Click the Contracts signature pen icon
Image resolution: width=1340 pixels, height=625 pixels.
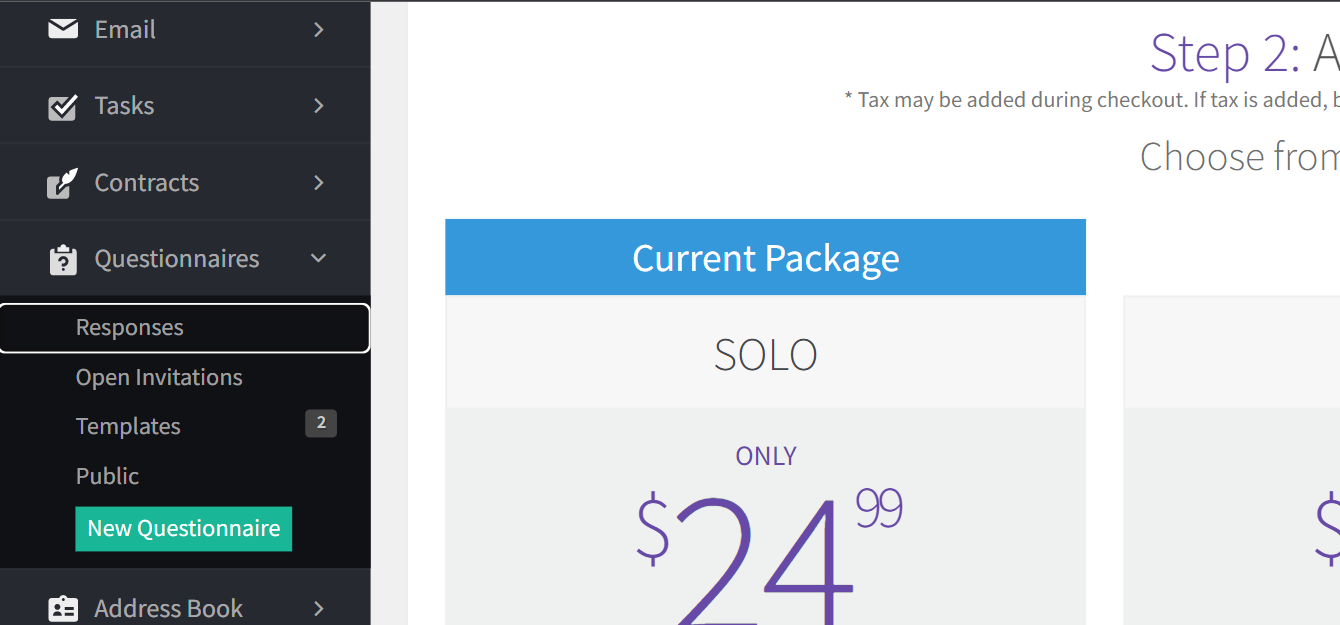[x=63, y=182]
